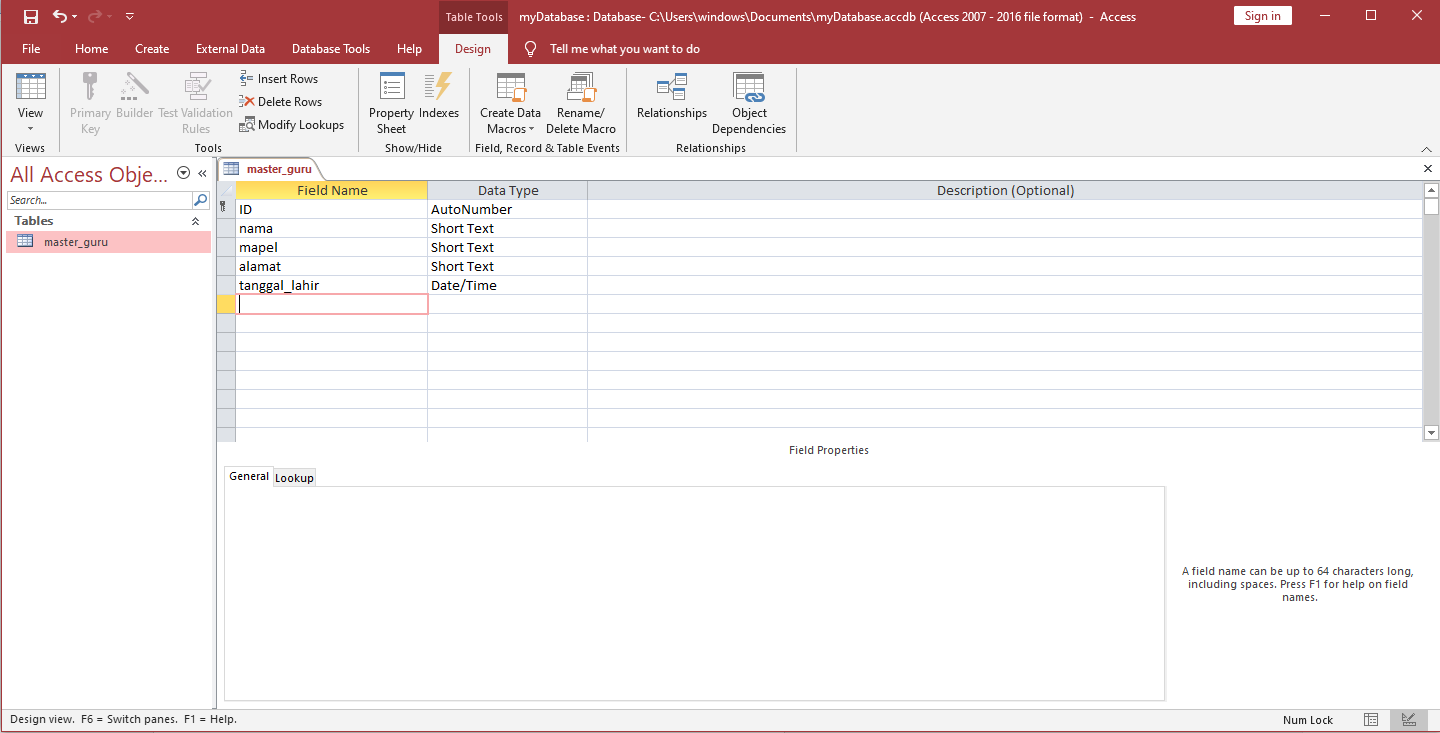
Task: Click Modify Lookups
Action: (x=292, y=124)
